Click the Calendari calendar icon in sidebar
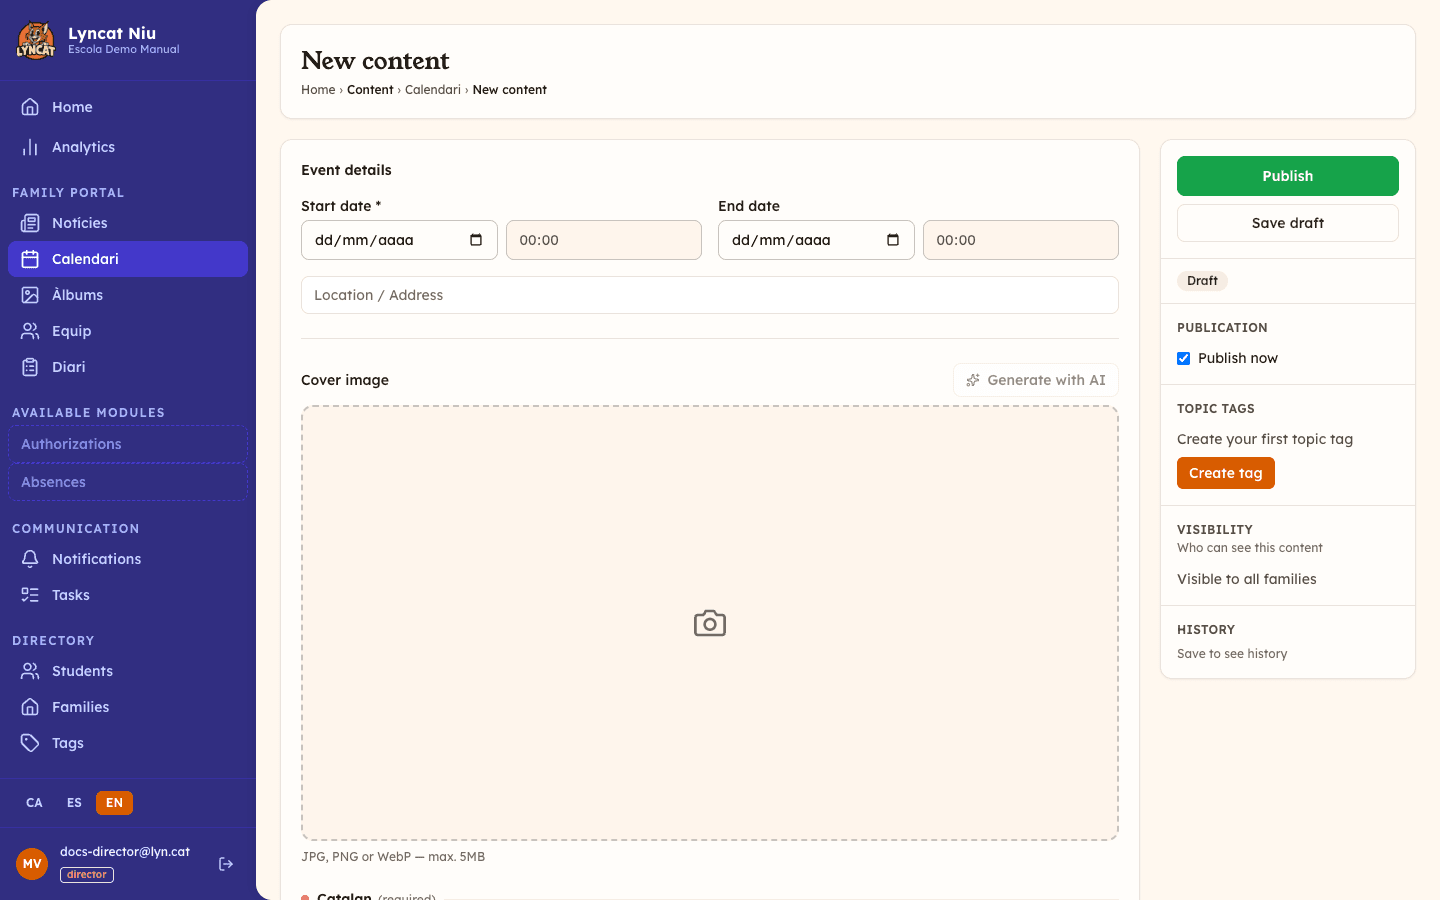This screenshot has width=1440, height=900. point(30,259)
